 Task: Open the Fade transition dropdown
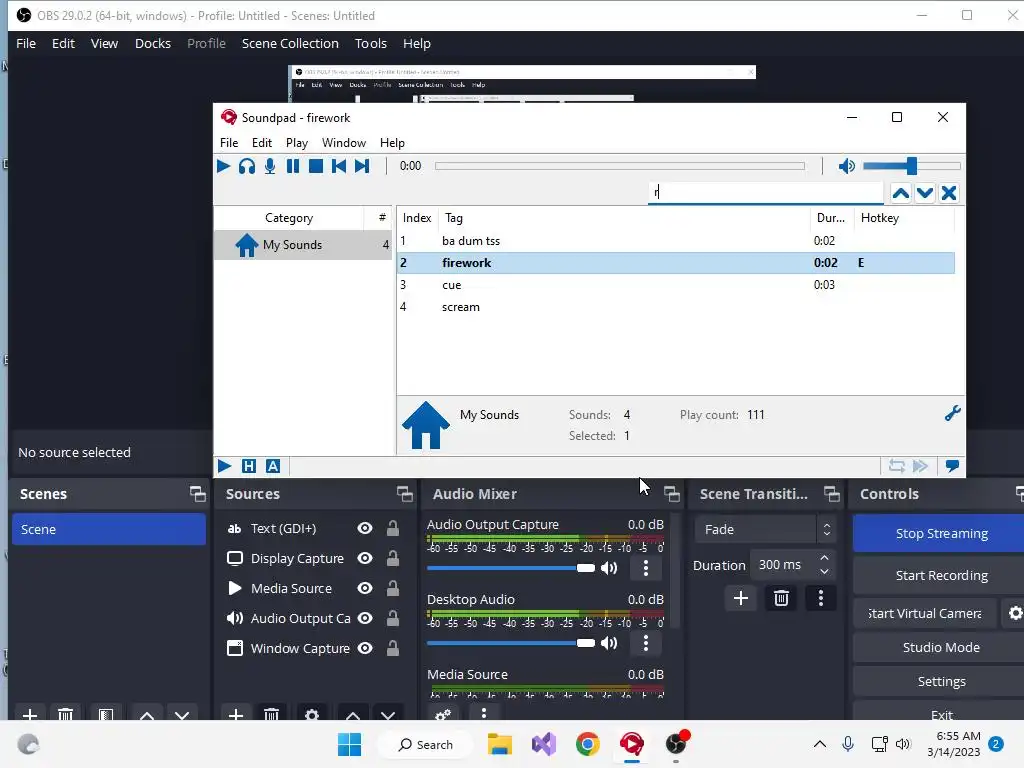point(765,530)
